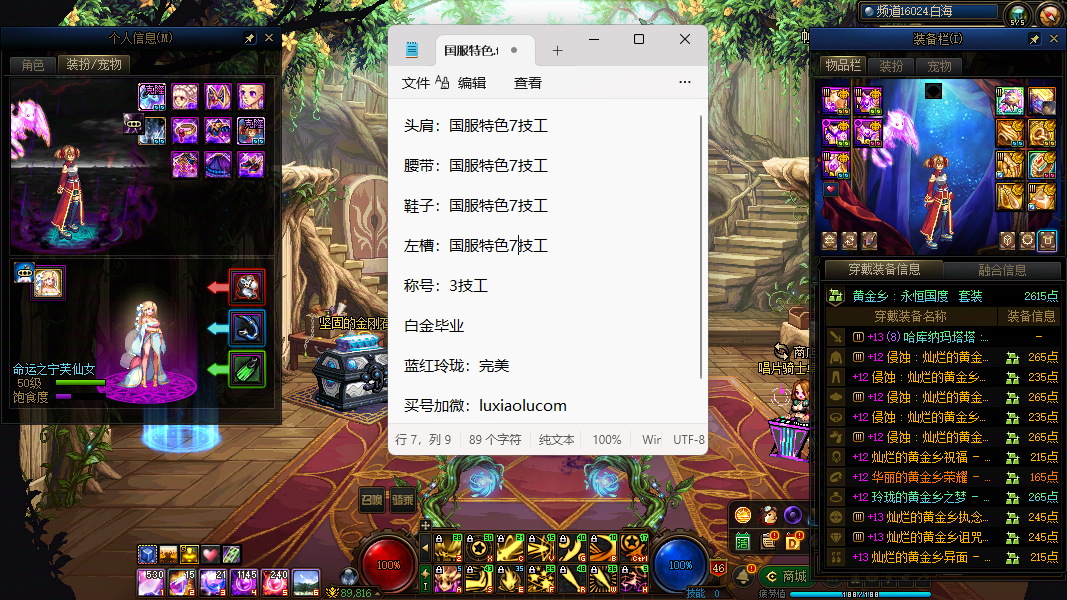Open the 100% zoom level selector
The width and height of the screenshot is (1067, 600).
(606, 439)
